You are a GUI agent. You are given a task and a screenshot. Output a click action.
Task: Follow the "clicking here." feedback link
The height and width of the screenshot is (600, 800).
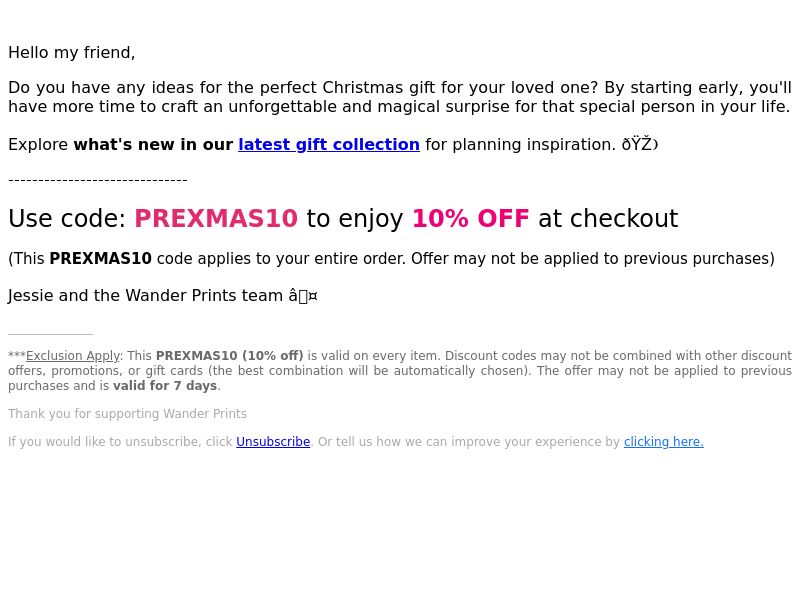point(663,442)
